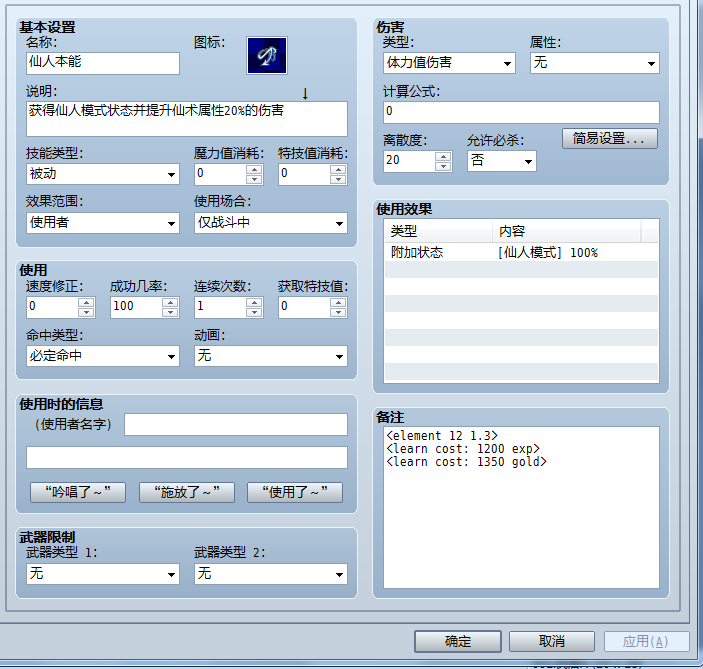
Task: Decrease the 速度修正 value with down arrow
Action: 86,312
